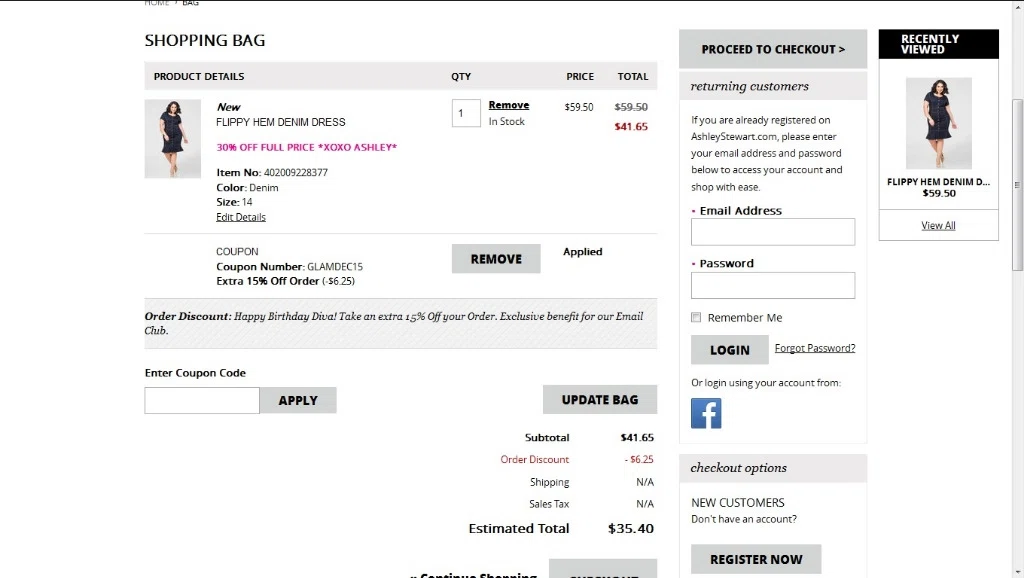Viewport: 1024px width, 578px height.
Task: Click the UPDATE BAG button
Action: 600,400
